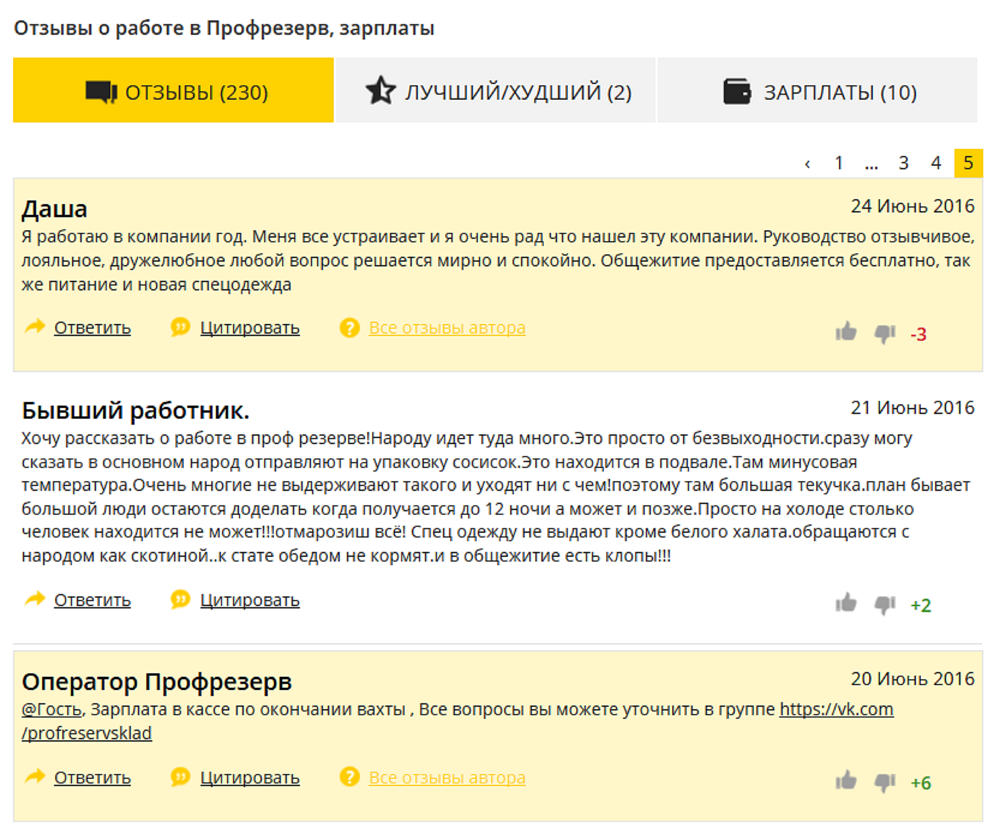The height and width of the screenshot is (840, 1000).
Task: Click quote bubble icon in Даша's review
Action: [180, 327]
